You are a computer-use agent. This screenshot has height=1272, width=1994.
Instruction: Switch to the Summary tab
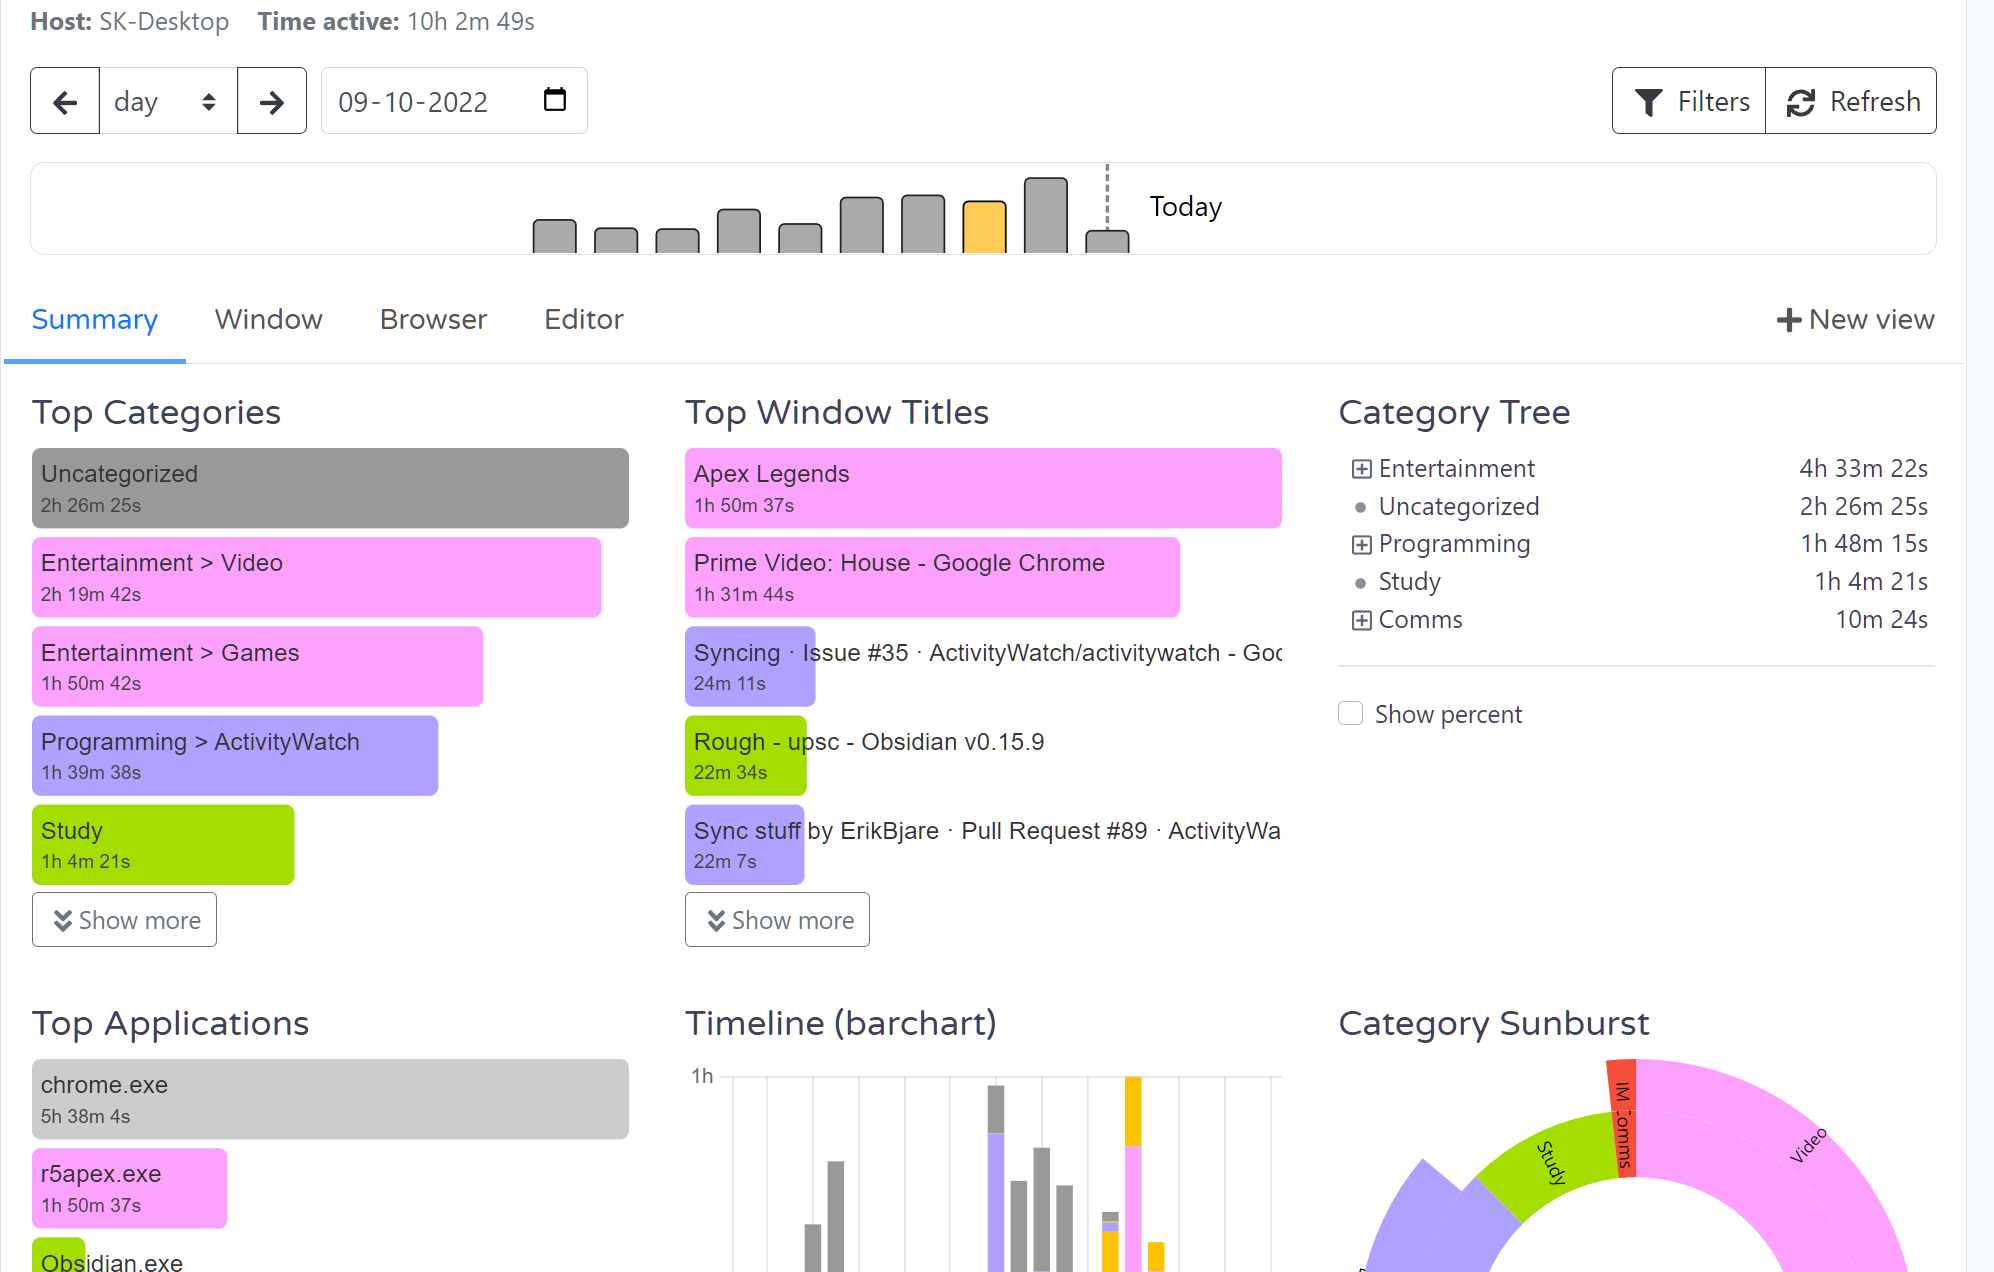pos(95,320)
